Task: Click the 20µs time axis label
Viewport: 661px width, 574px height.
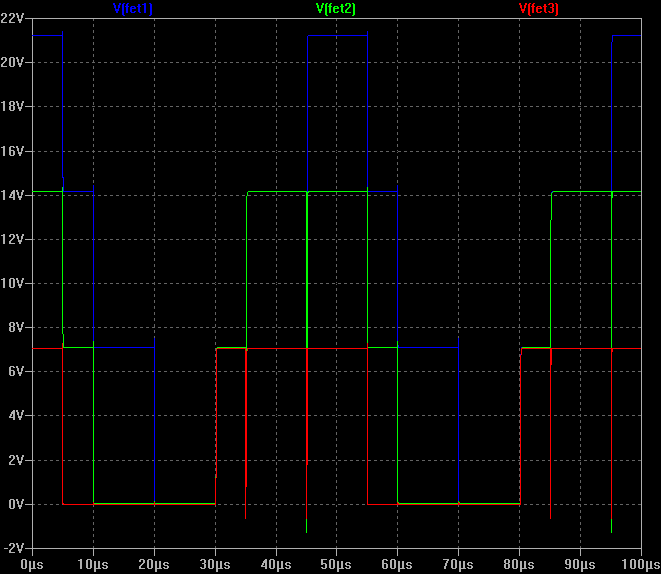Action: pyautogui.click(x=154, y=565)
